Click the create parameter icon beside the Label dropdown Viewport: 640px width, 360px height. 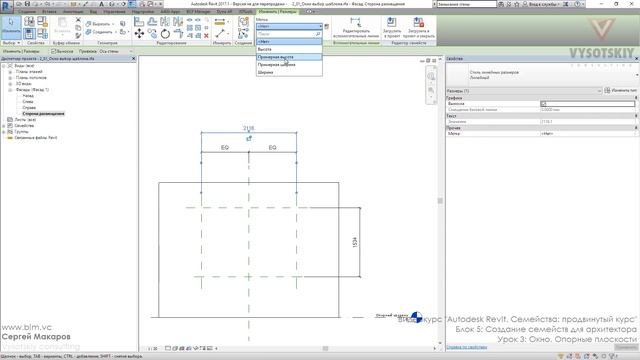click(x=327, y=26)
